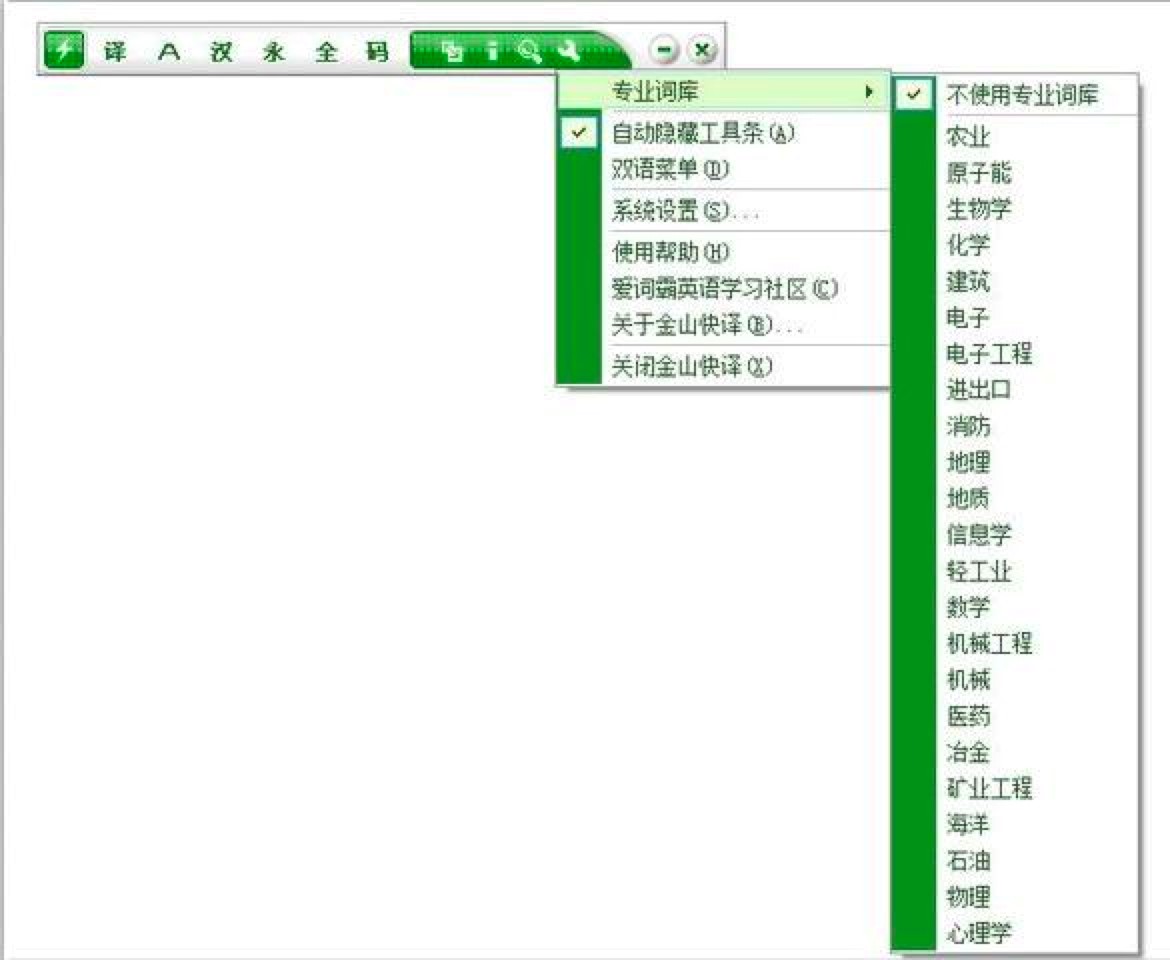Click the A toolbar icon
The image size is (1170, 960).
[x=169, y=51]
